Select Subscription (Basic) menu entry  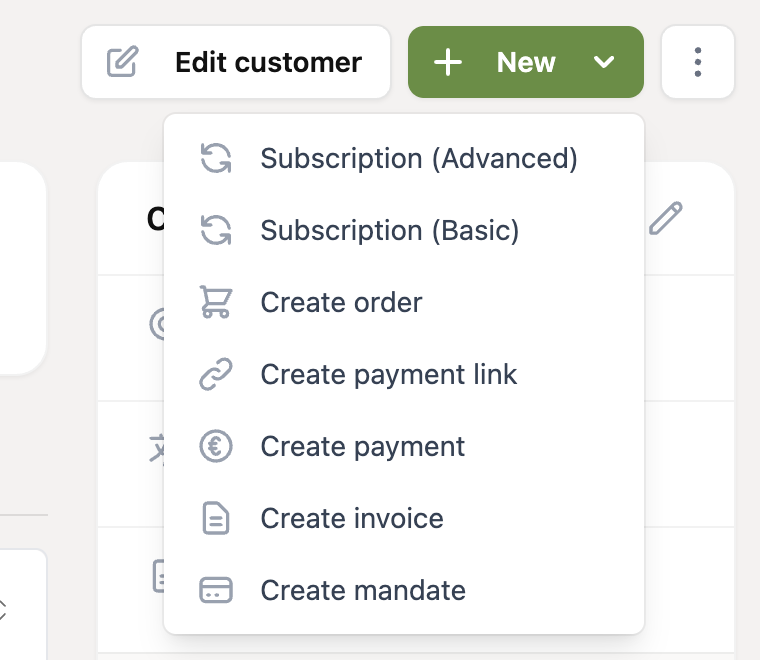click(404, 230)
